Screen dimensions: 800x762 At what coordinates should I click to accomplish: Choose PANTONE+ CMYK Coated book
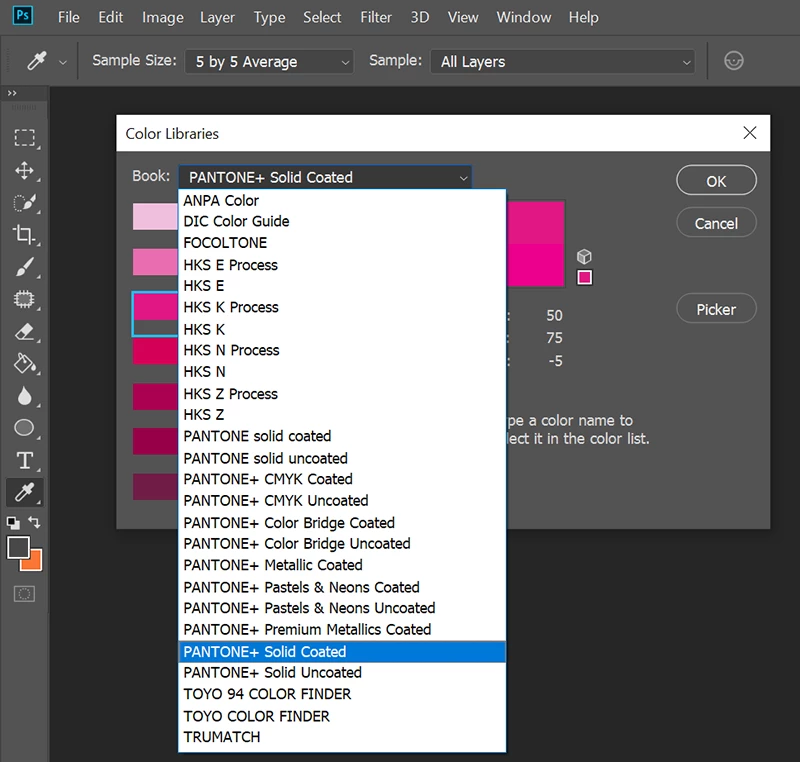pos(342,479)
